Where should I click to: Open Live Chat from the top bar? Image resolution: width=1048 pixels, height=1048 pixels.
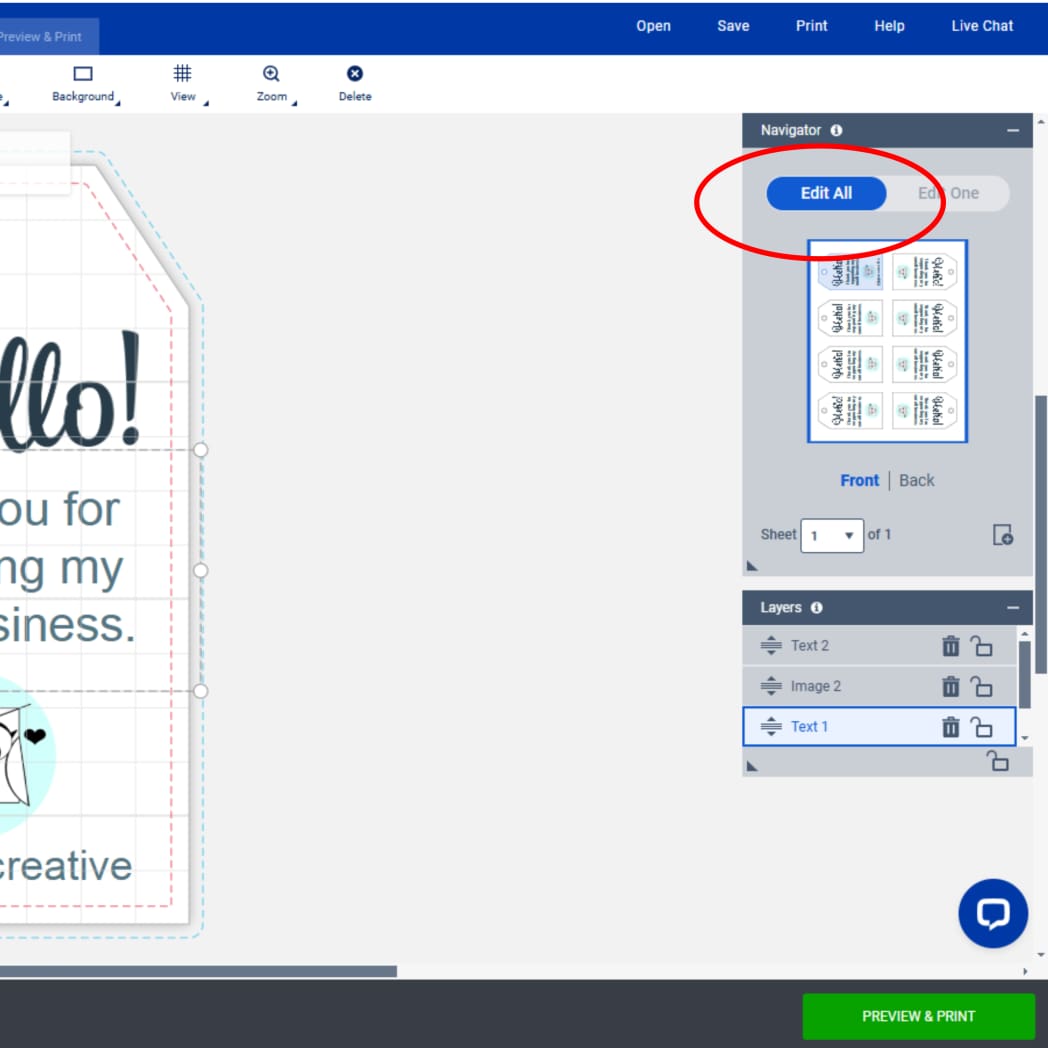pos(982,26)
